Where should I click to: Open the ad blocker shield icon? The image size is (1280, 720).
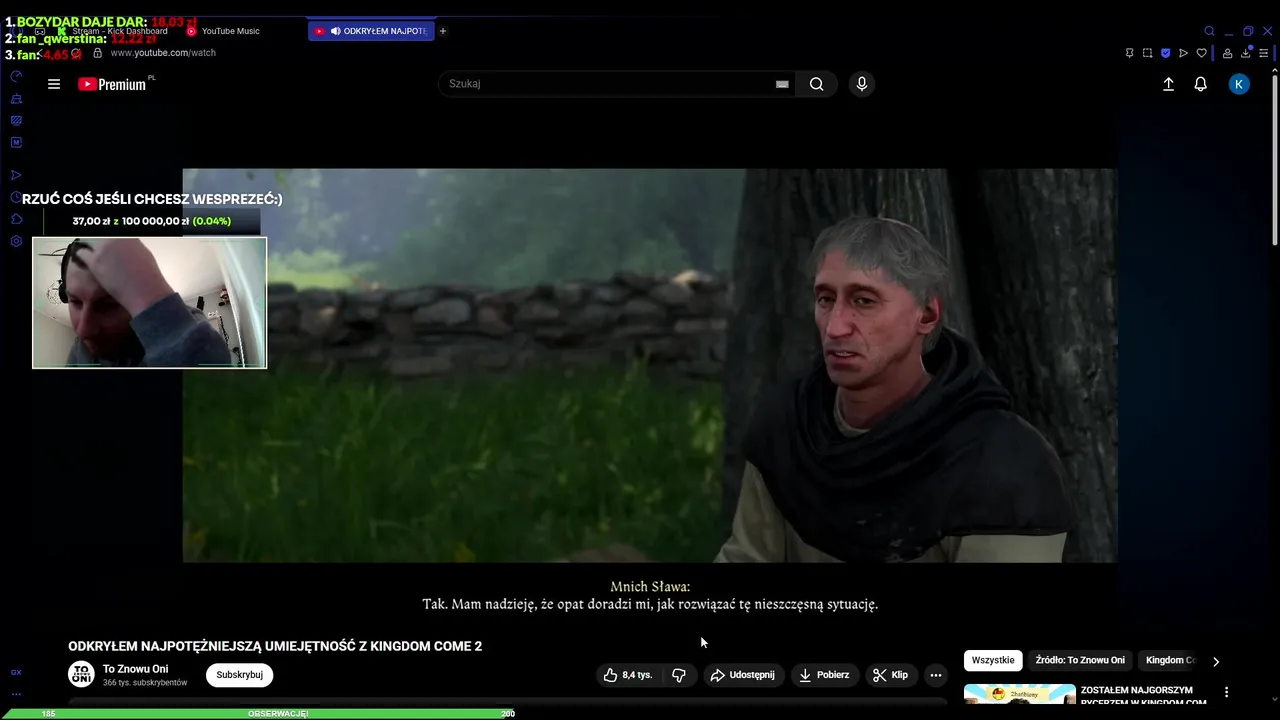(1166, 53)
